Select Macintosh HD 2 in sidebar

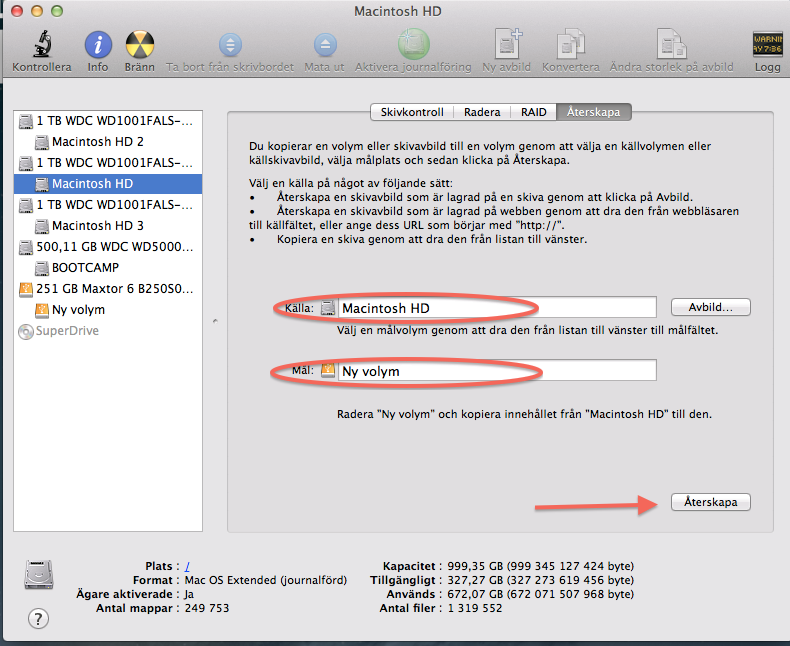tap(108, 142)
